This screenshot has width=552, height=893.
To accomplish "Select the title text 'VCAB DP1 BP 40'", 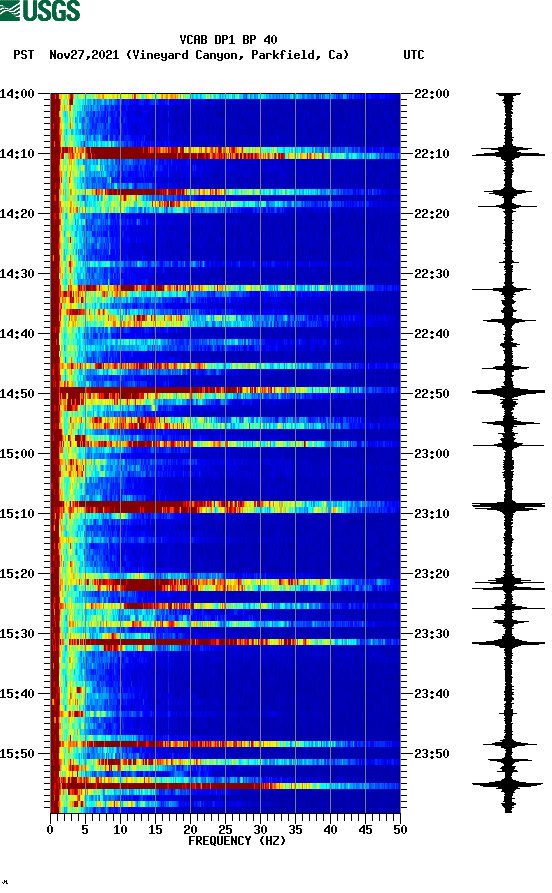I will tap(228, 40).
